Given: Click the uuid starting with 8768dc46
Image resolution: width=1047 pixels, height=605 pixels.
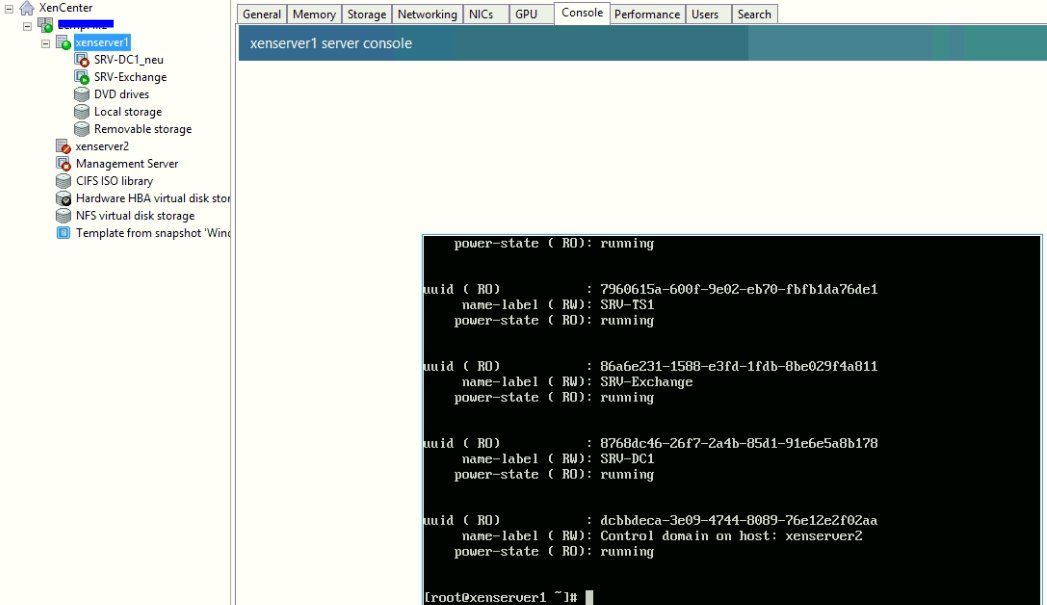Looking at the screenshot, I should tap(739, 443).
